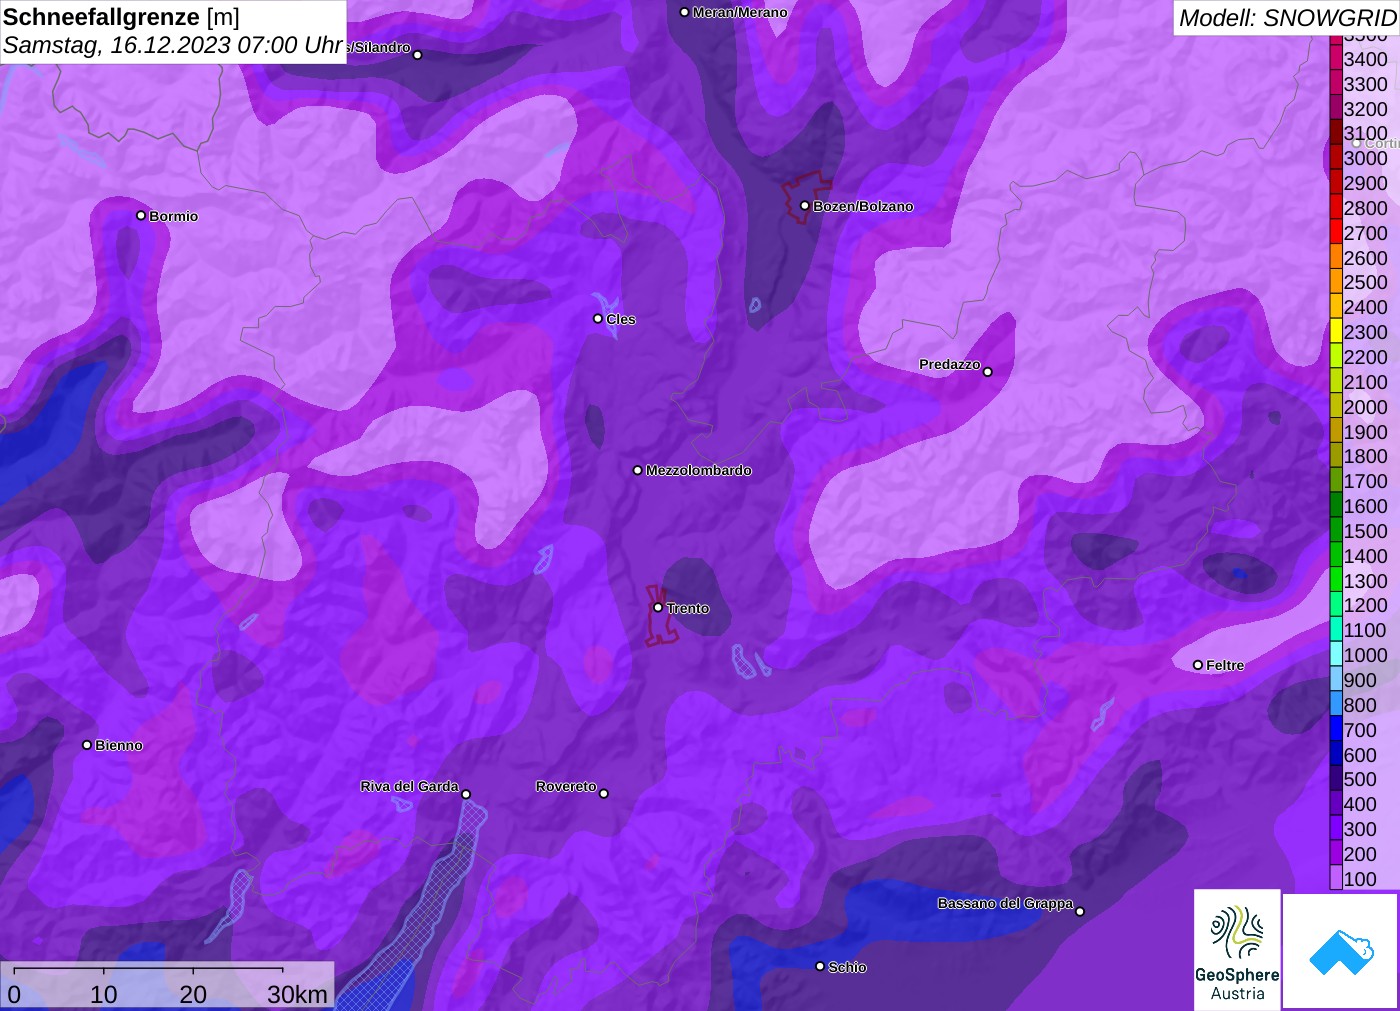
Task: Click the Bozen/Bolzano city marker
Action: [804, 205]
